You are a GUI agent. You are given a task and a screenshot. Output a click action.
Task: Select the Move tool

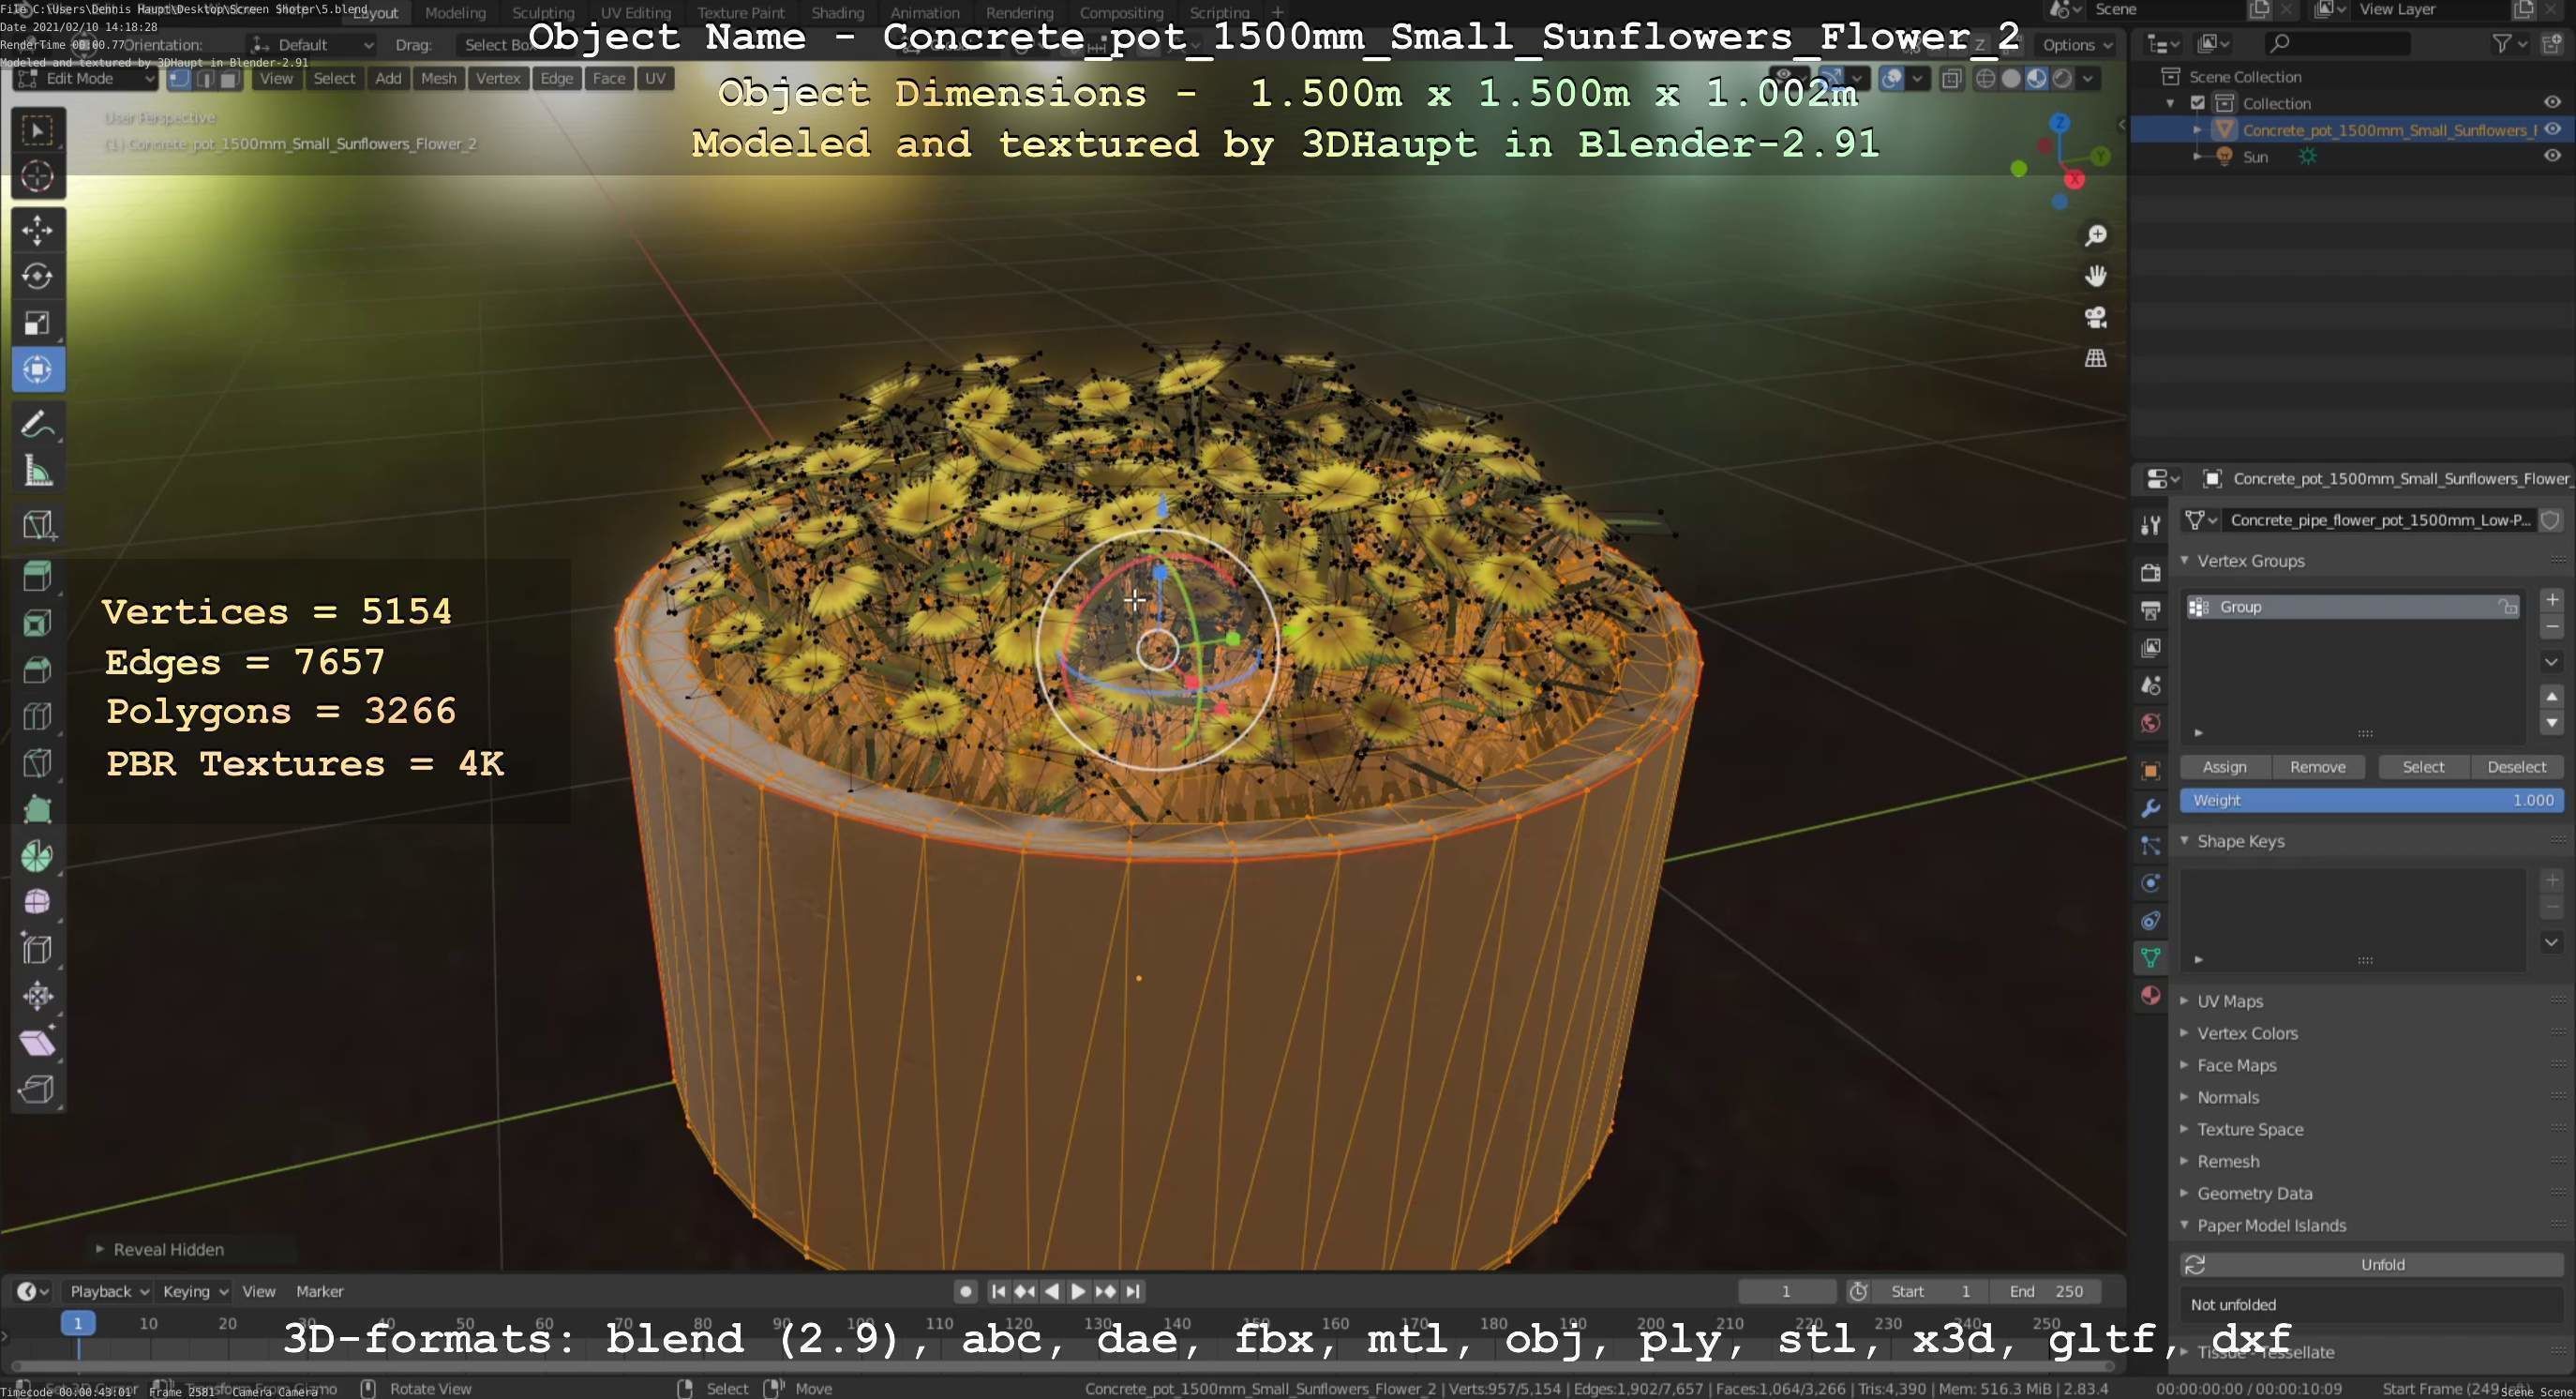click(38, 230)
